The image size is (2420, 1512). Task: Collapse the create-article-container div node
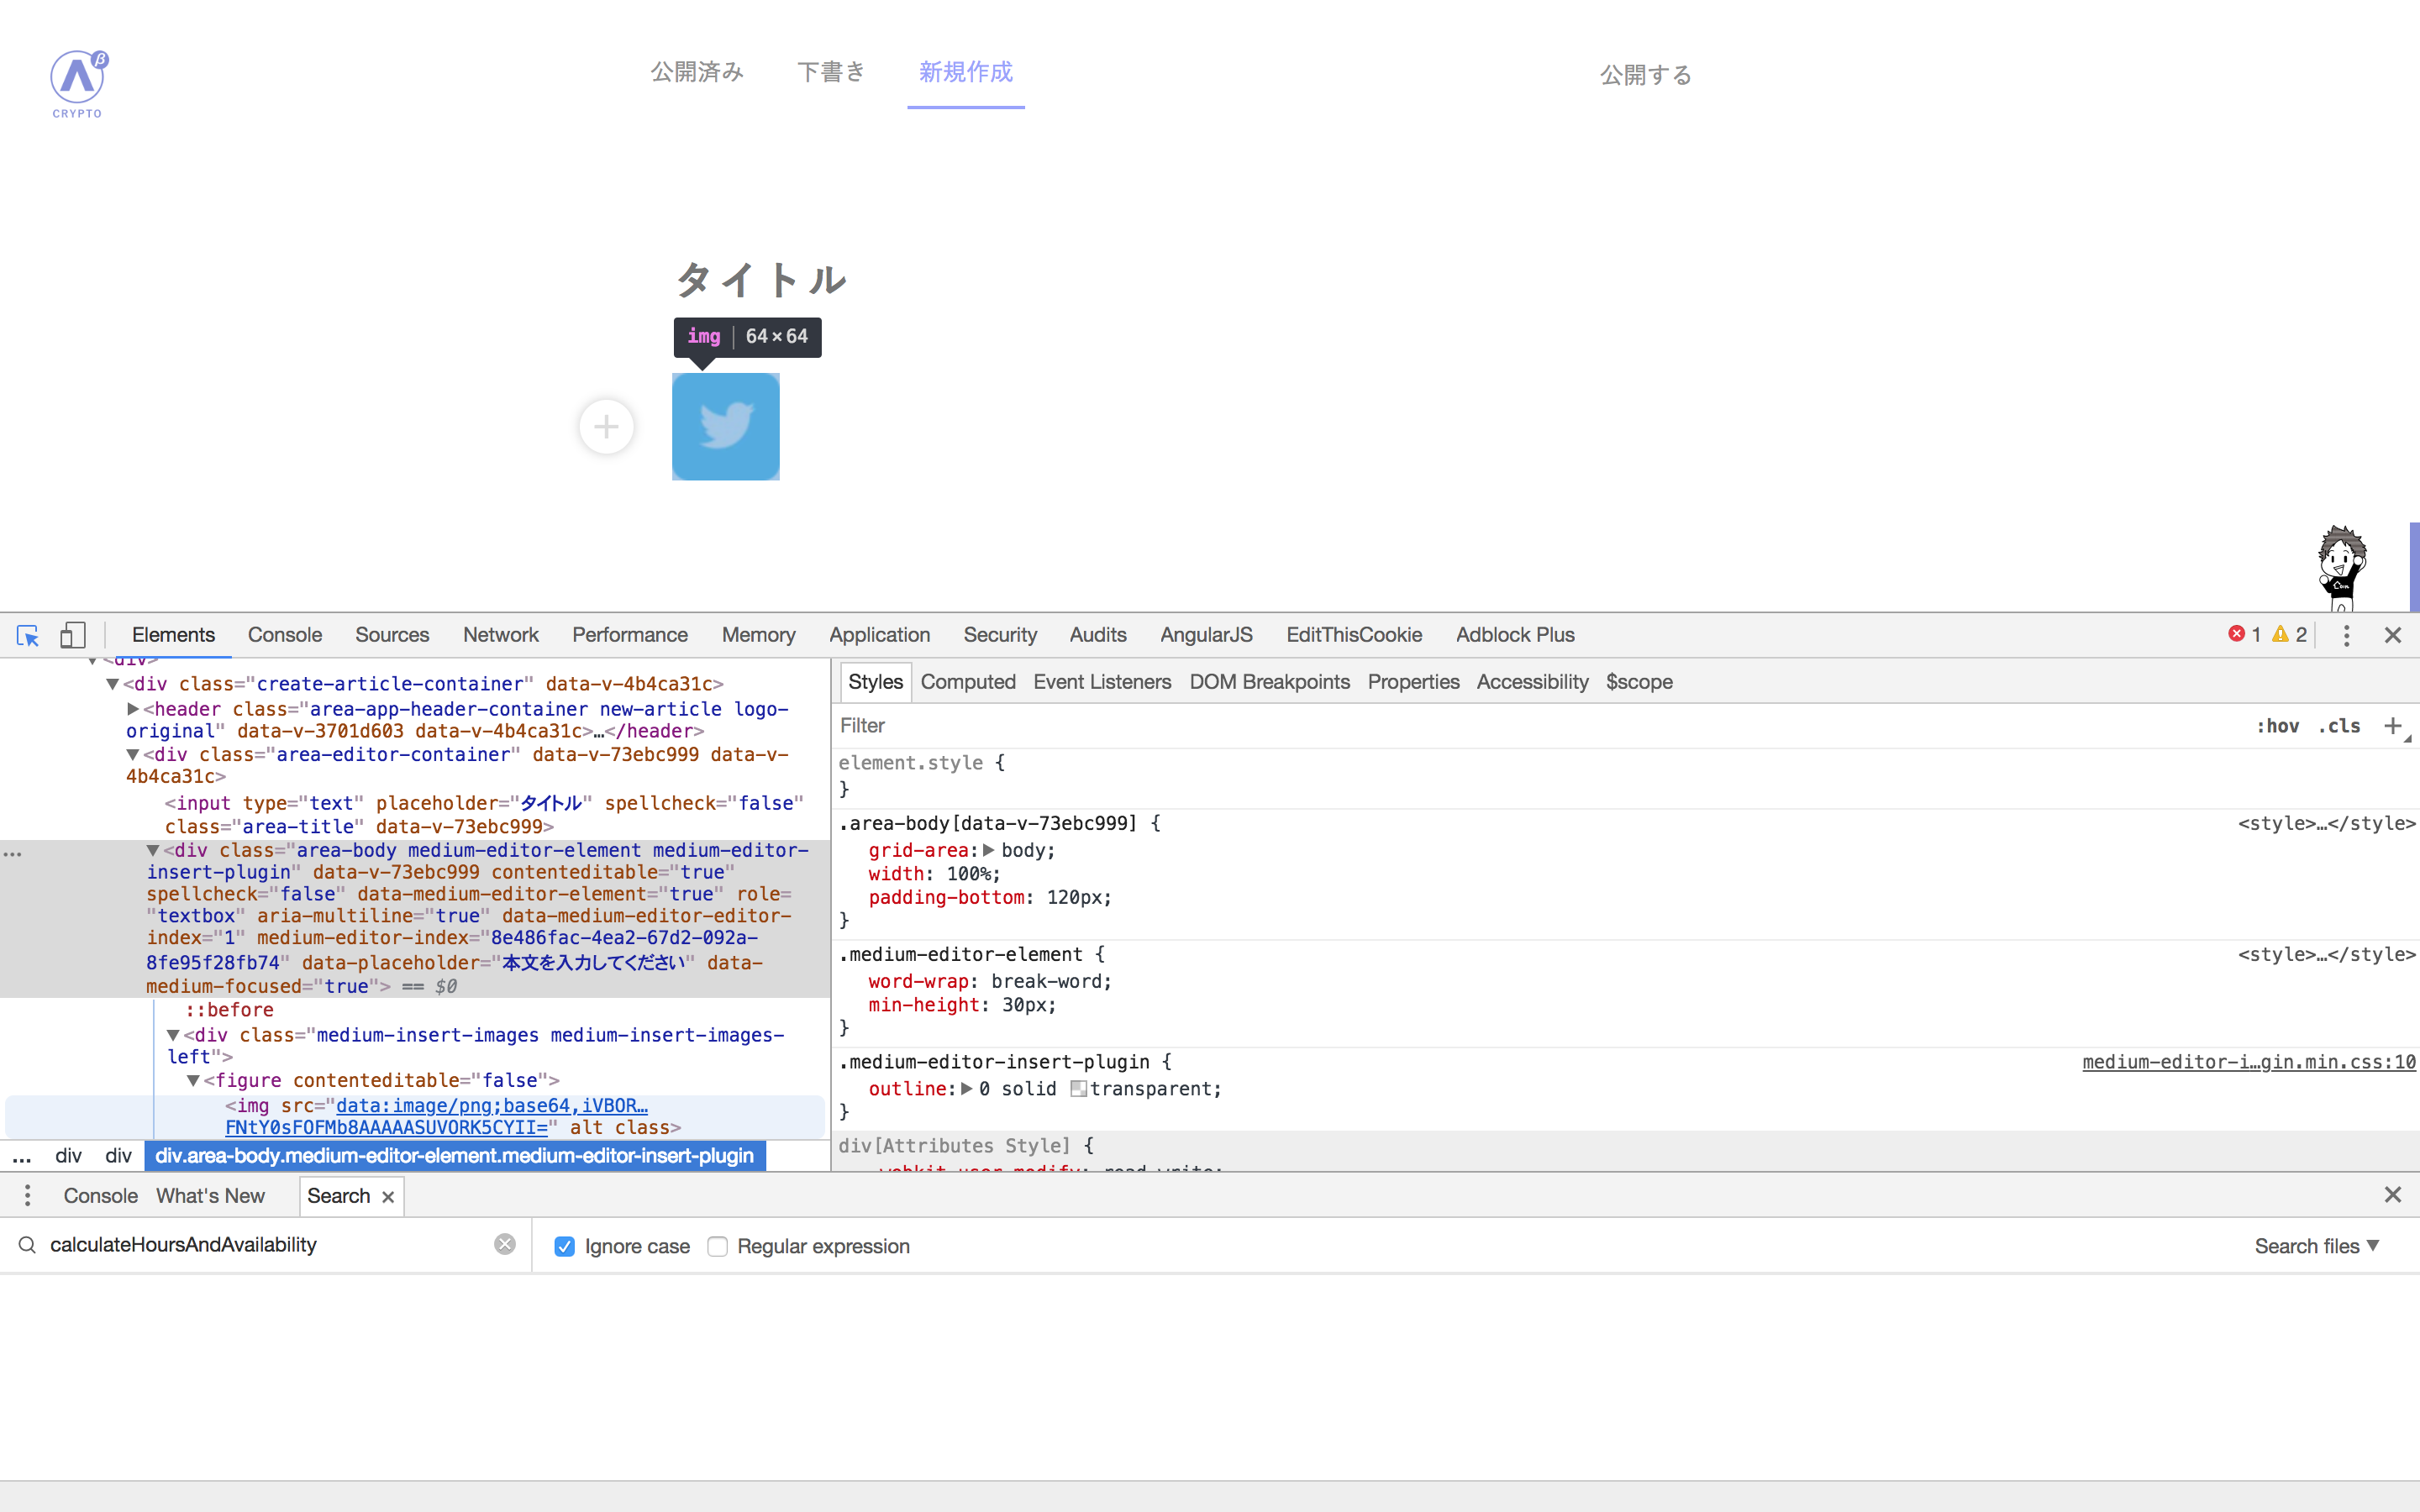click(113, 684)
